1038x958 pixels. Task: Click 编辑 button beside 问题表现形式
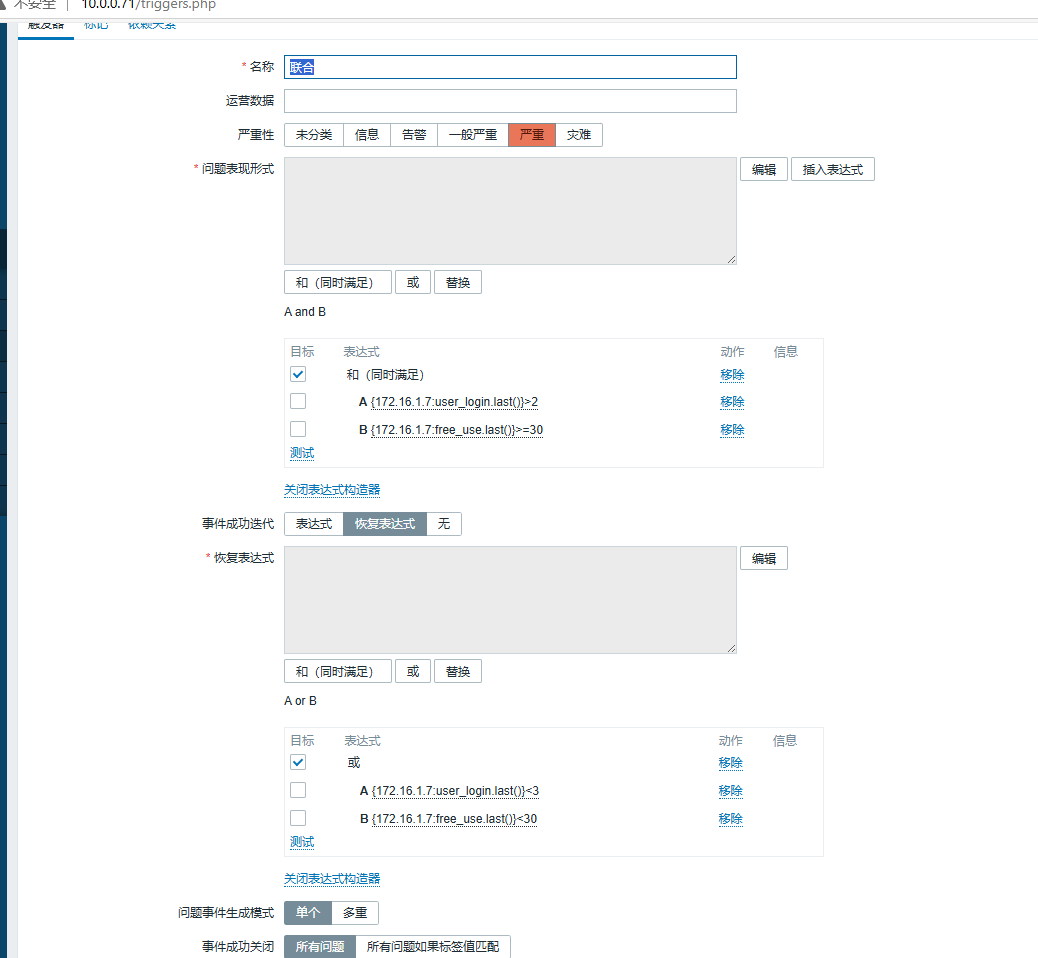coord(763,169)
